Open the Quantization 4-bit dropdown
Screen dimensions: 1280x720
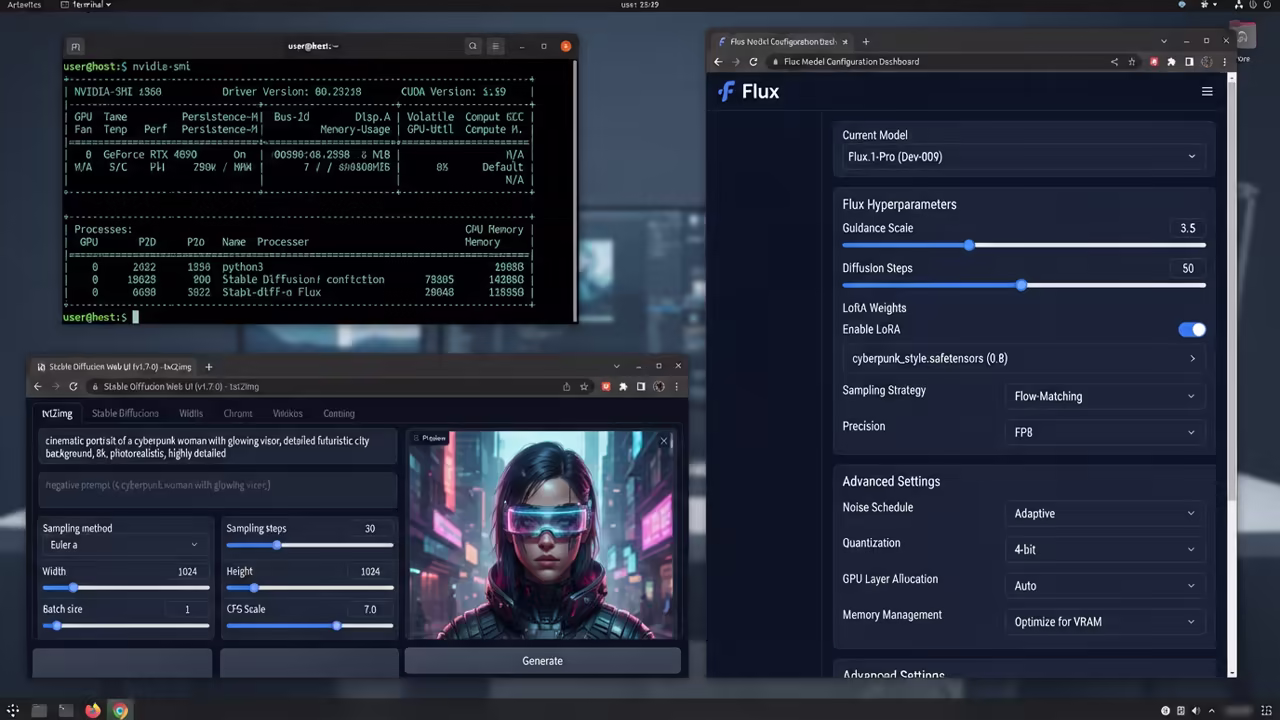(x=1104, y=549)
